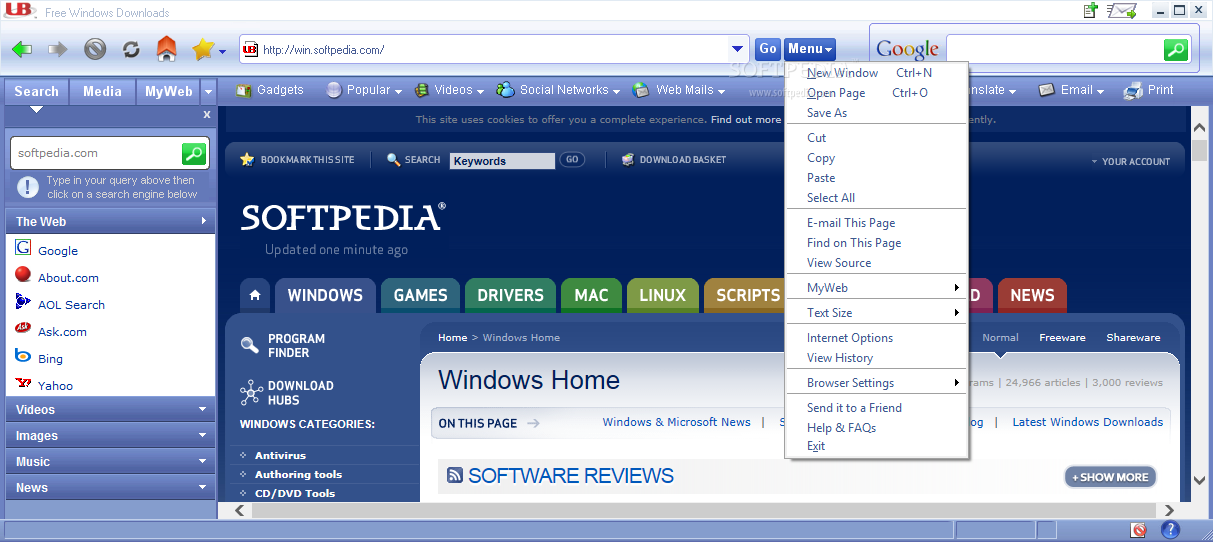Select Exit from the menu

pos(876,446)
